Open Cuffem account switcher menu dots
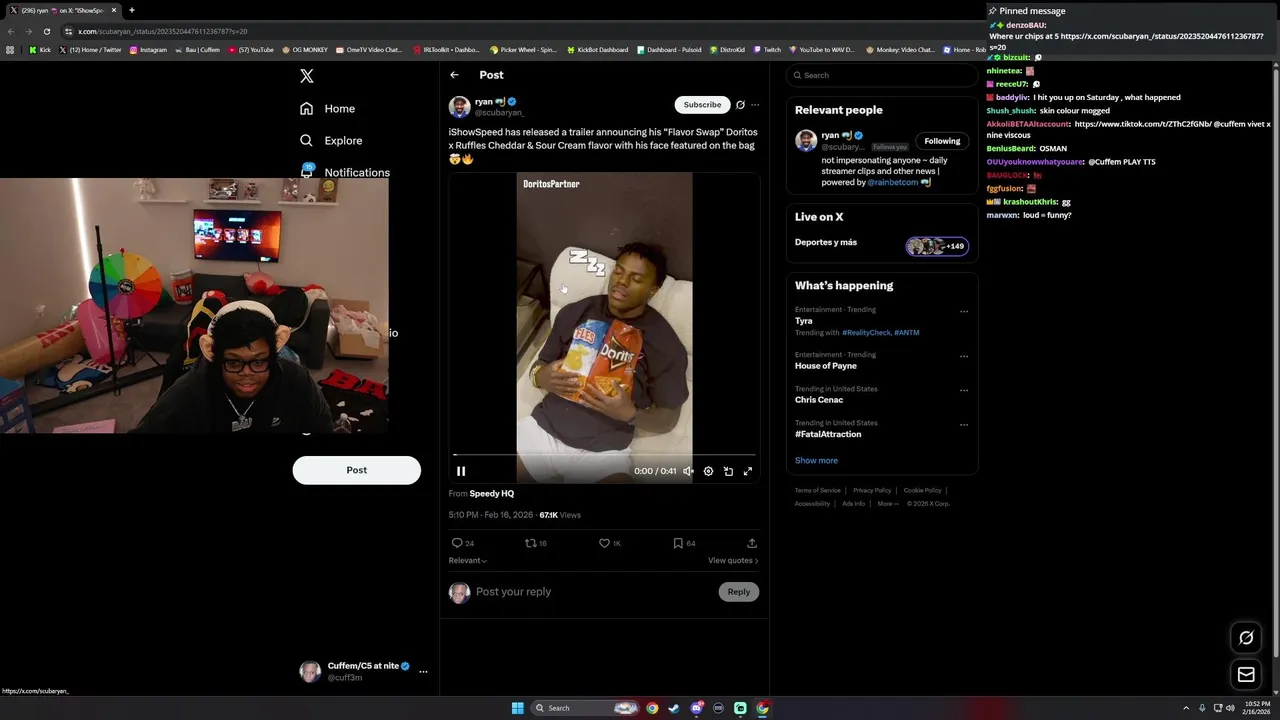The width and height of the screenshot is (1280, 720). pyautogui.click(x=423, y=671)
